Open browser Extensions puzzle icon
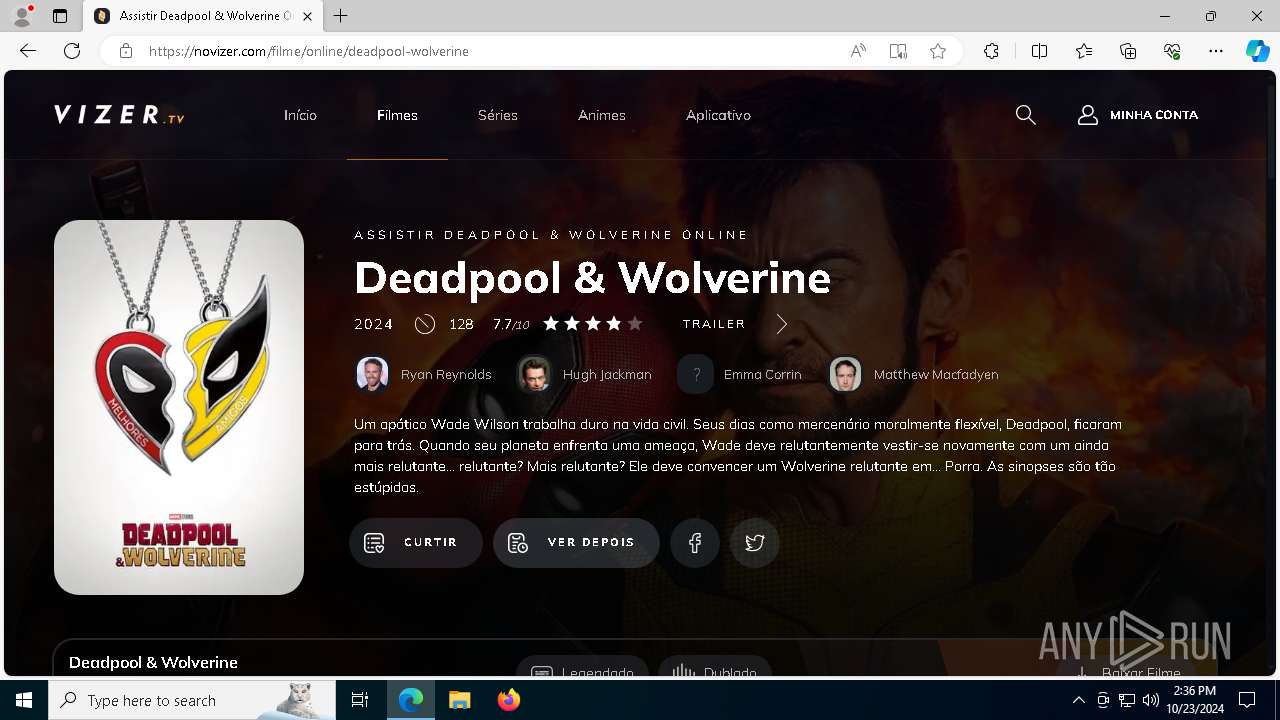This screenshot has width=1280, height=720. click(x=991, y=51)
